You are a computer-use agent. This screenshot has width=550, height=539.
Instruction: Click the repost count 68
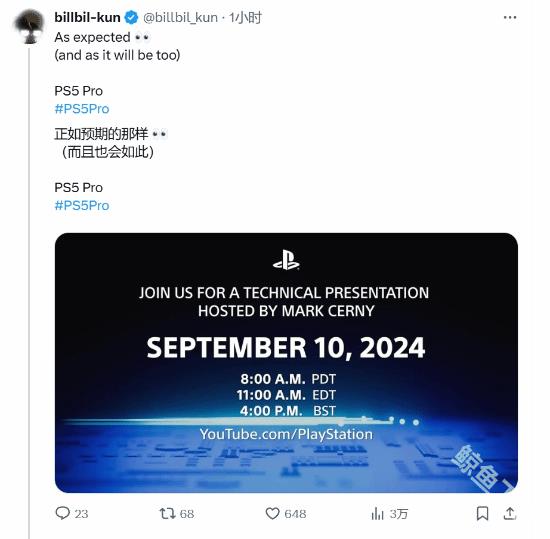[x=187, y=514]
